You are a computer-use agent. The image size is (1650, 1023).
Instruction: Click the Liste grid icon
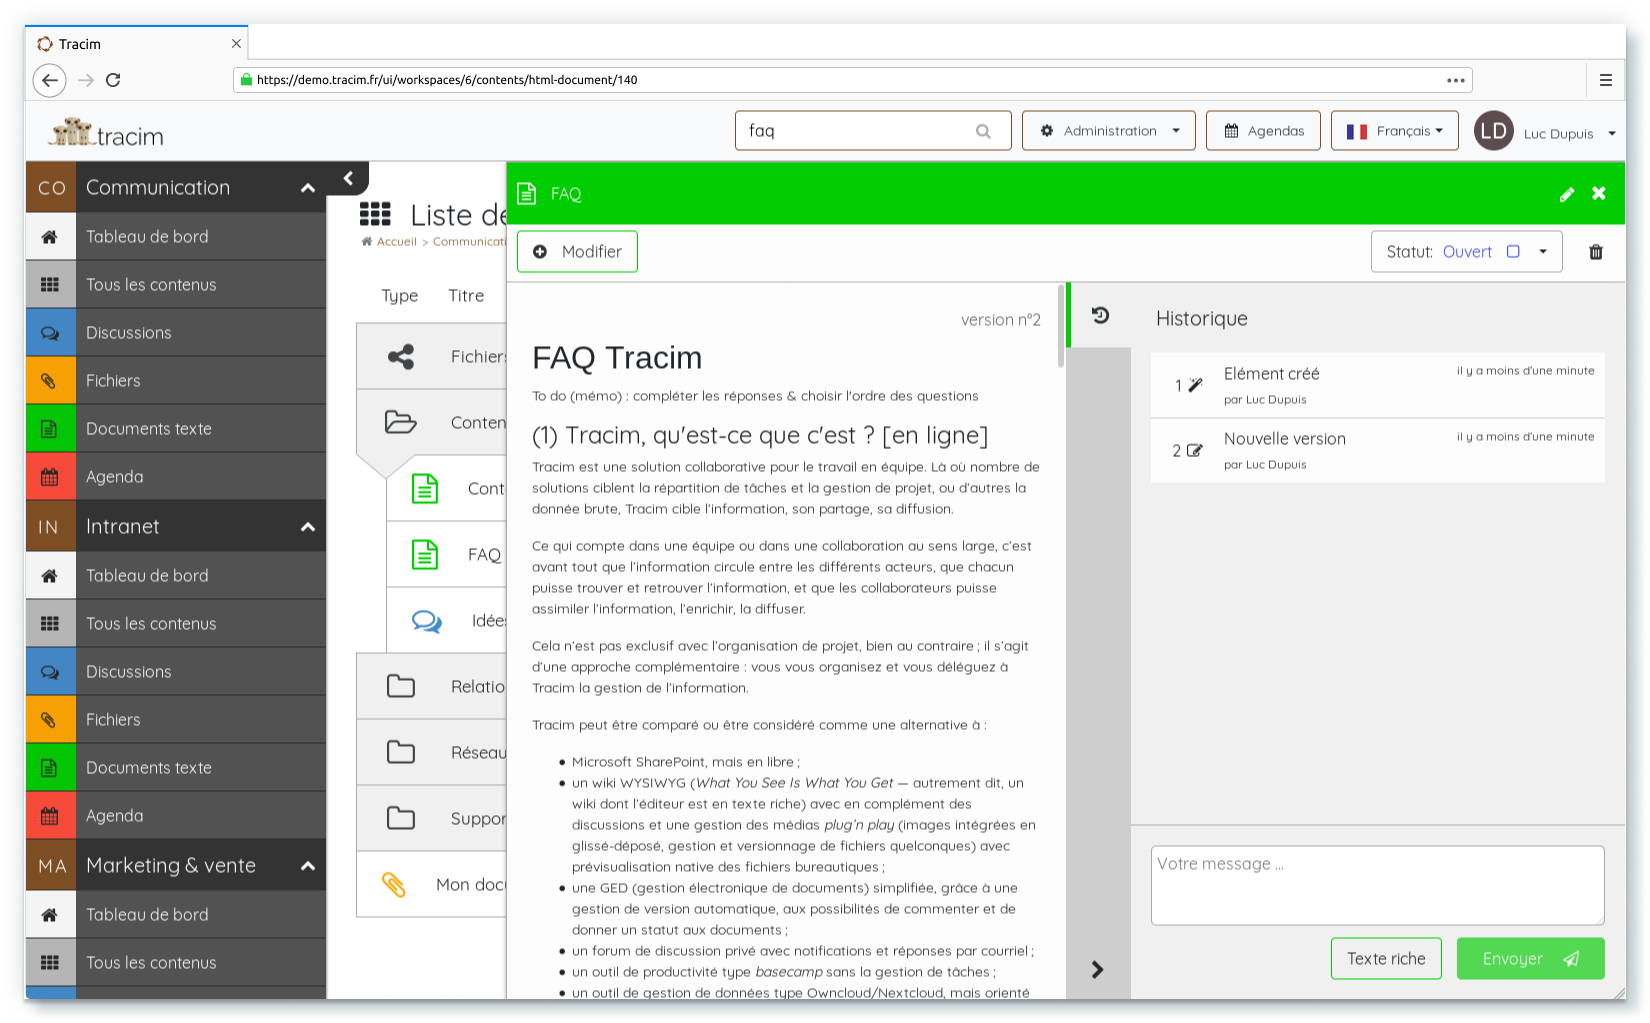(375, 214)
